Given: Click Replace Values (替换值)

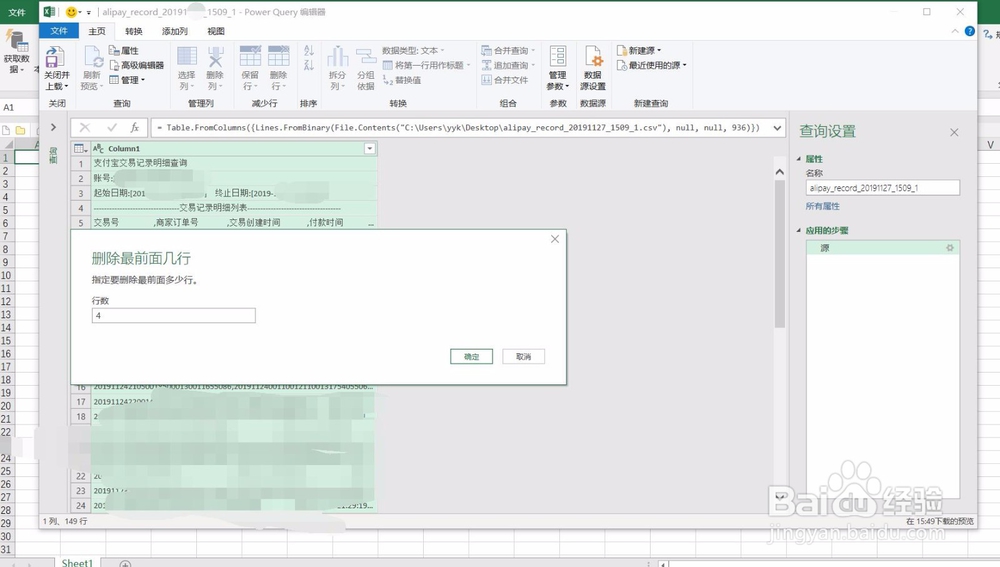Looking at the screenshot, I should (x=402, y=80).
